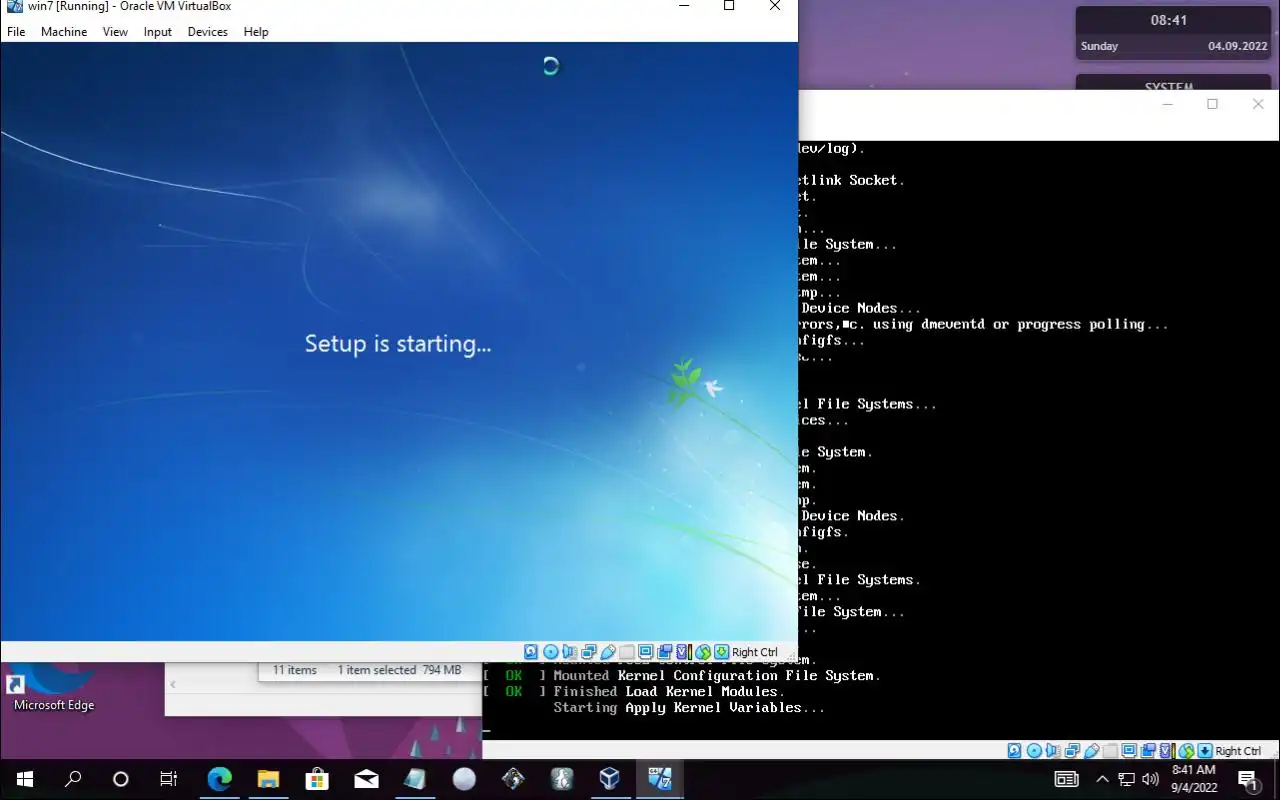Click keyboard capture icon in Linux VM status bar

[x=1205, y=751]
